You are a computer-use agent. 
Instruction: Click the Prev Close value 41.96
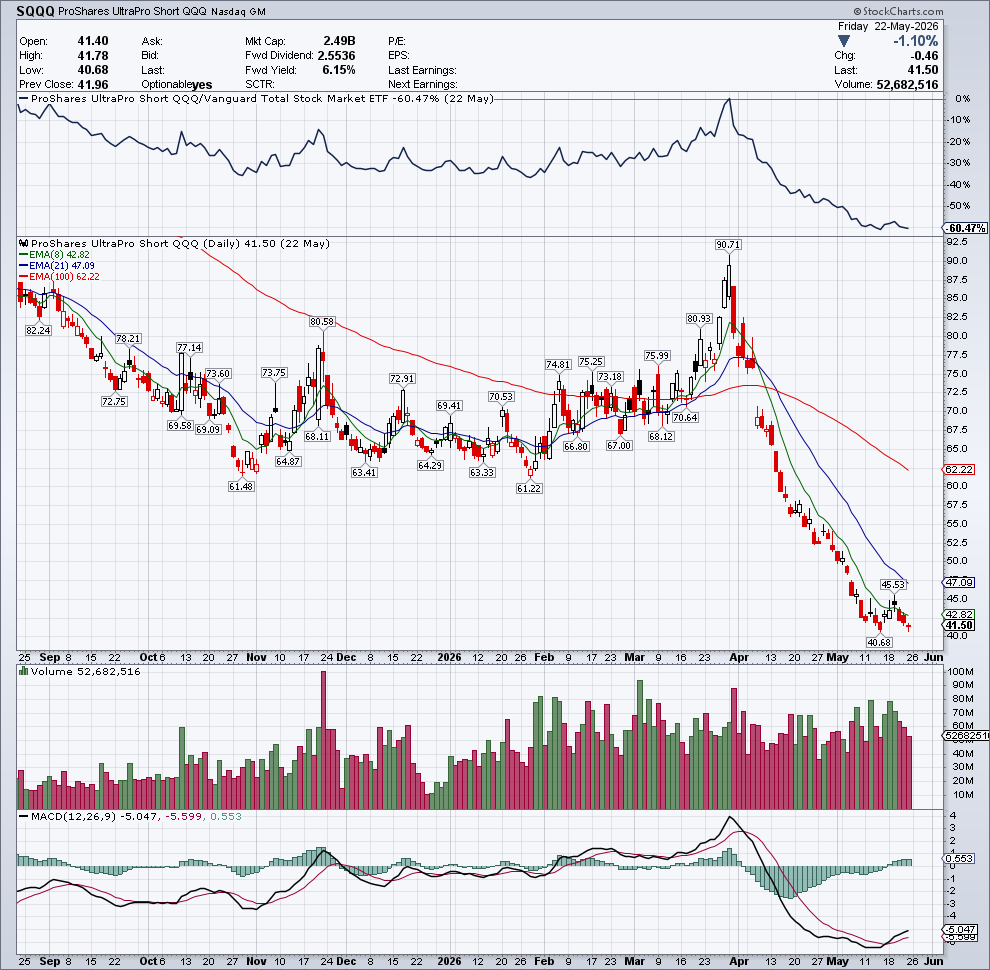pos(93,85)
